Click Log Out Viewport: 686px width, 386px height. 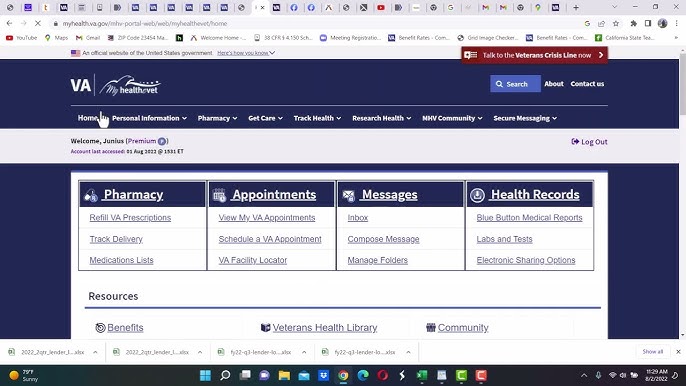[589, 142]
